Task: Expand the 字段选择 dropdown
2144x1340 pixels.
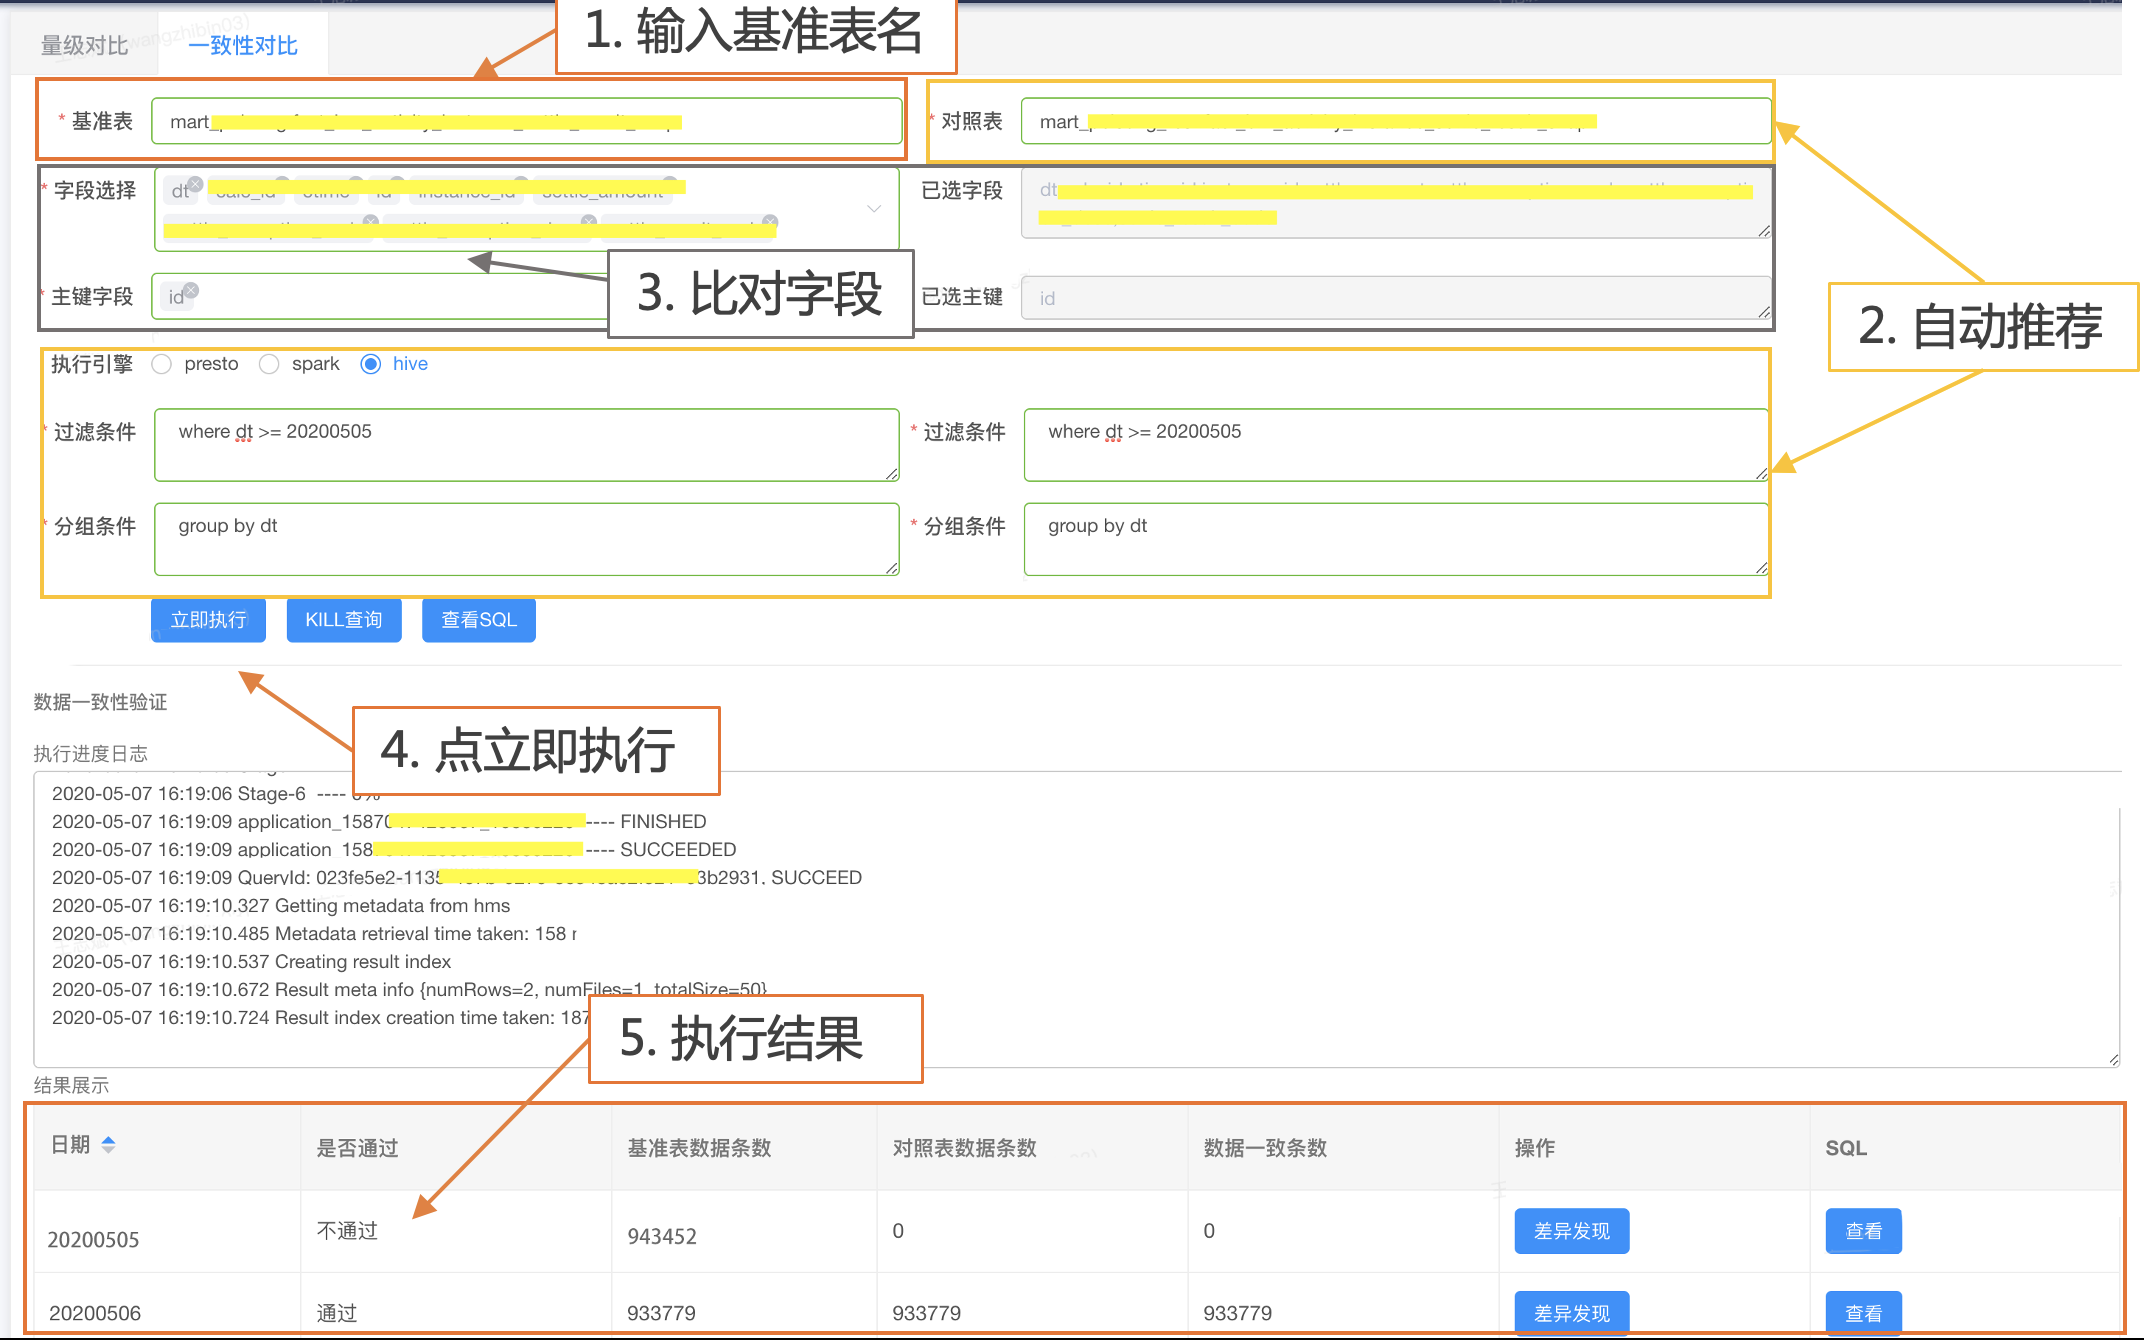Action: click(x=873, y=208)
